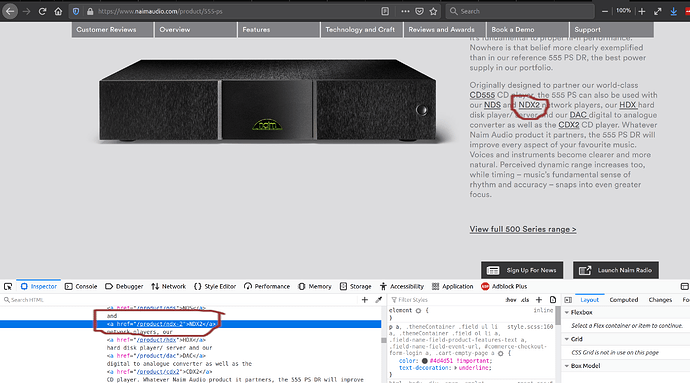Follow the HDX link in the description
Image resolution: width=690 pixels, height=383 pixels.
[628, 105]
